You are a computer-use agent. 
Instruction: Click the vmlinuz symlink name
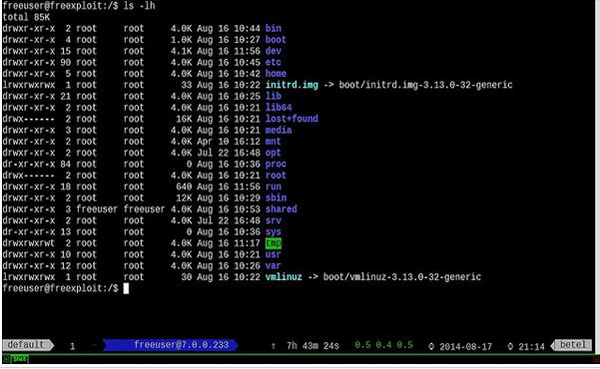click(x=284, y=277)
